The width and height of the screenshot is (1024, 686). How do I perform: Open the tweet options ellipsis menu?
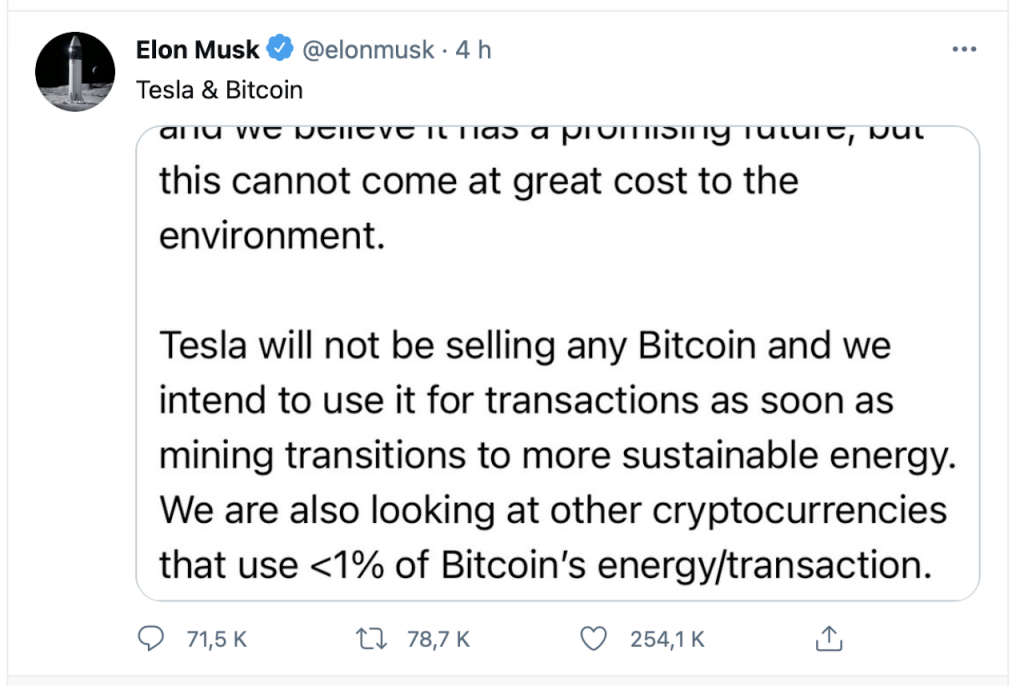point(965,48)
